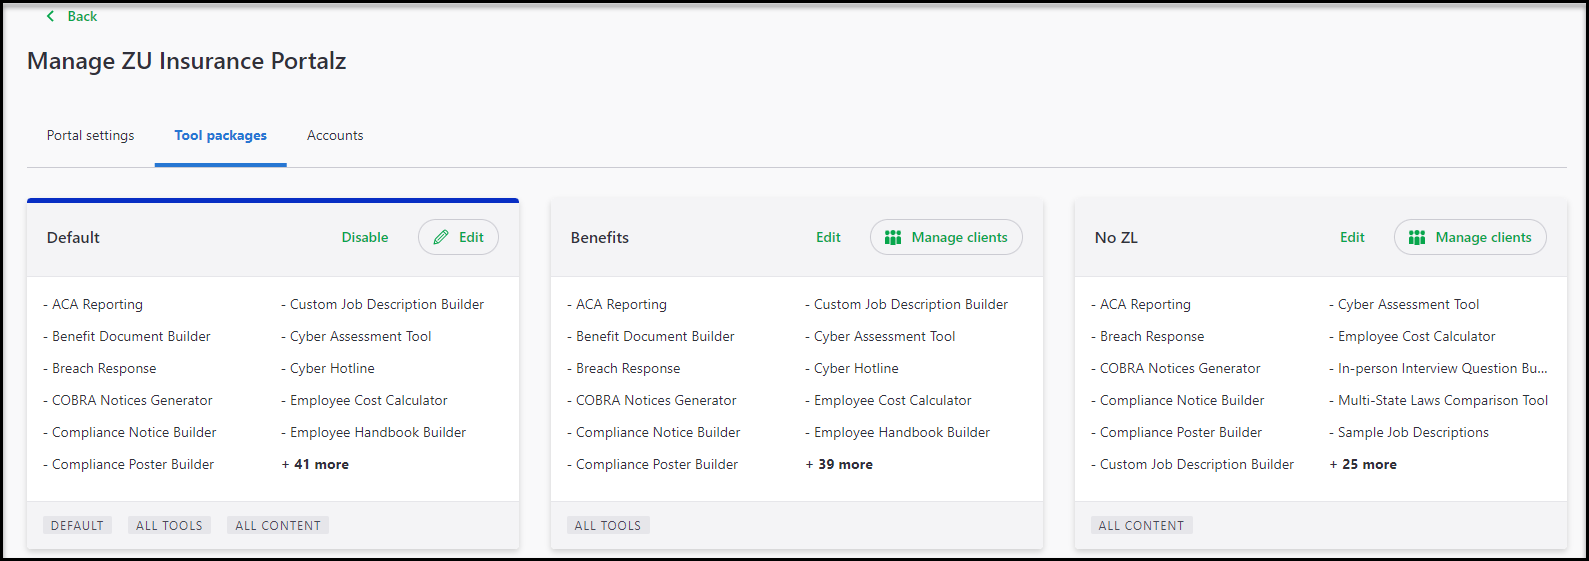1589x561 pixels.
Task: Click 'Compliance Notice Builder' in Benefits card
Action: pos(658,432)
